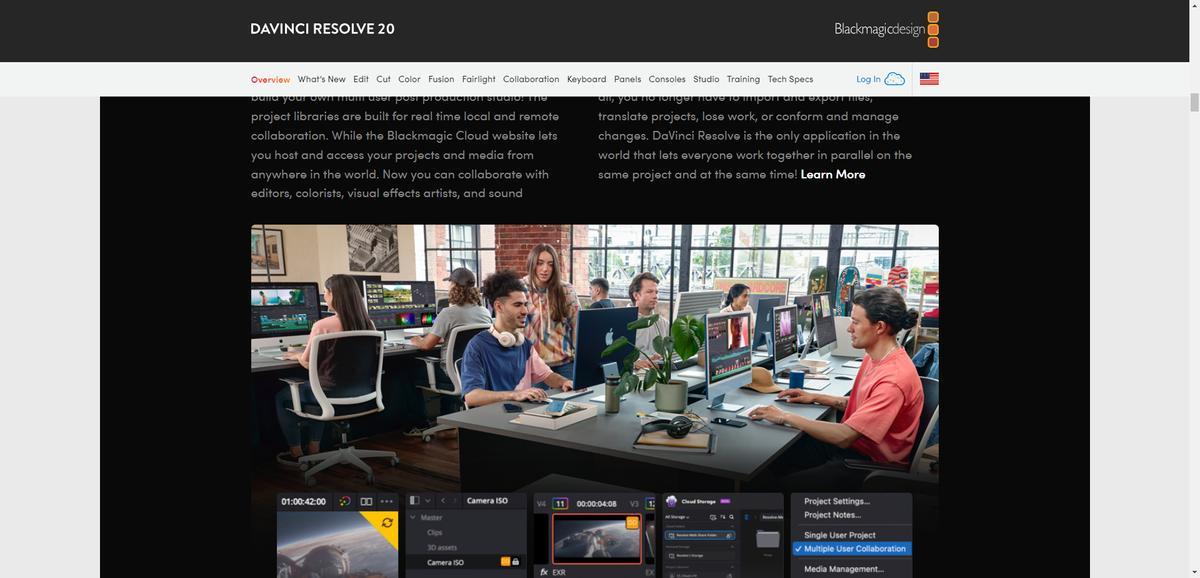The width and height of the screenshot is (1200, 578).
Task: Click the lock icon on Camera ISO bin
Action: (516, 562)
